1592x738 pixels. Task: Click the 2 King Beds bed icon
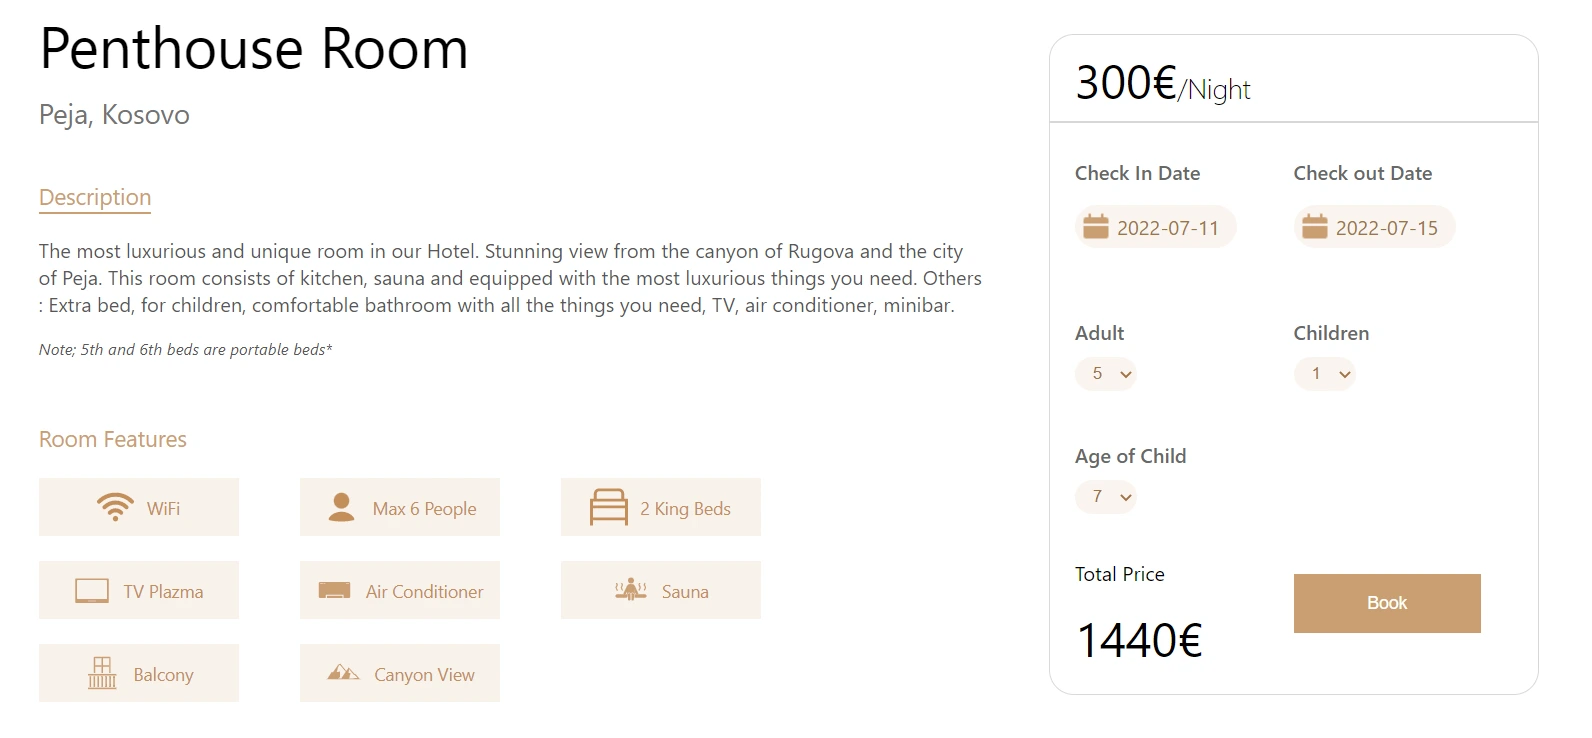[608, 507]
